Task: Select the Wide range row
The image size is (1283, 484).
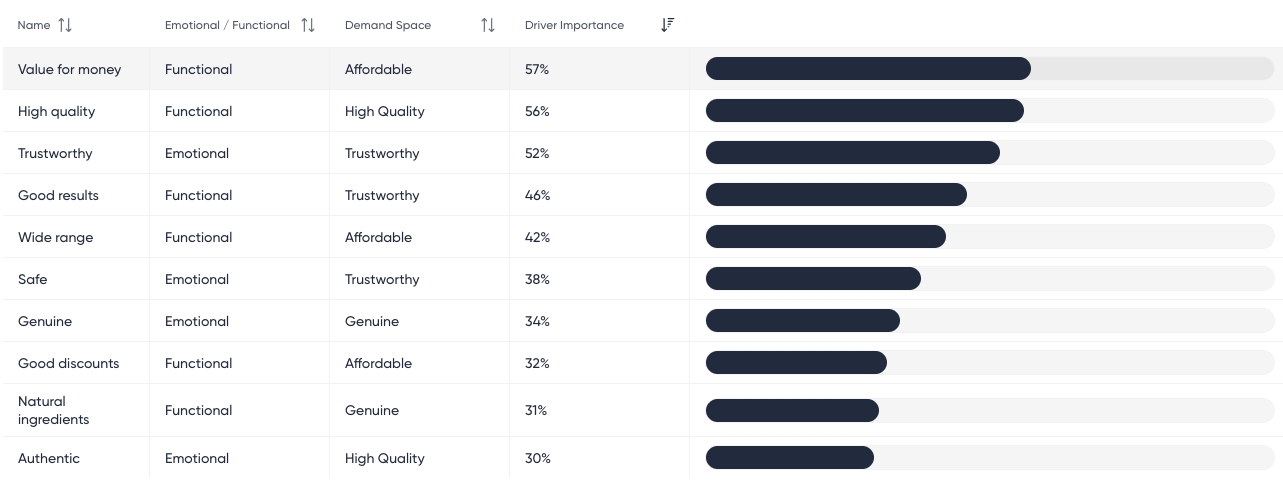Action: (x=55, y=237)
